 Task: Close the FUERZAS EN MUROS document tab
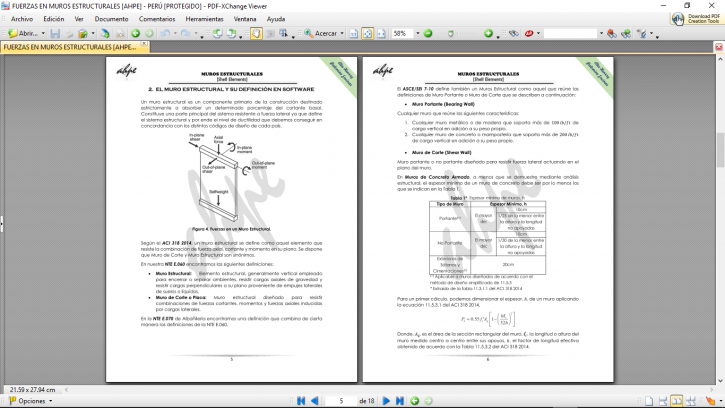pos(146,47)
